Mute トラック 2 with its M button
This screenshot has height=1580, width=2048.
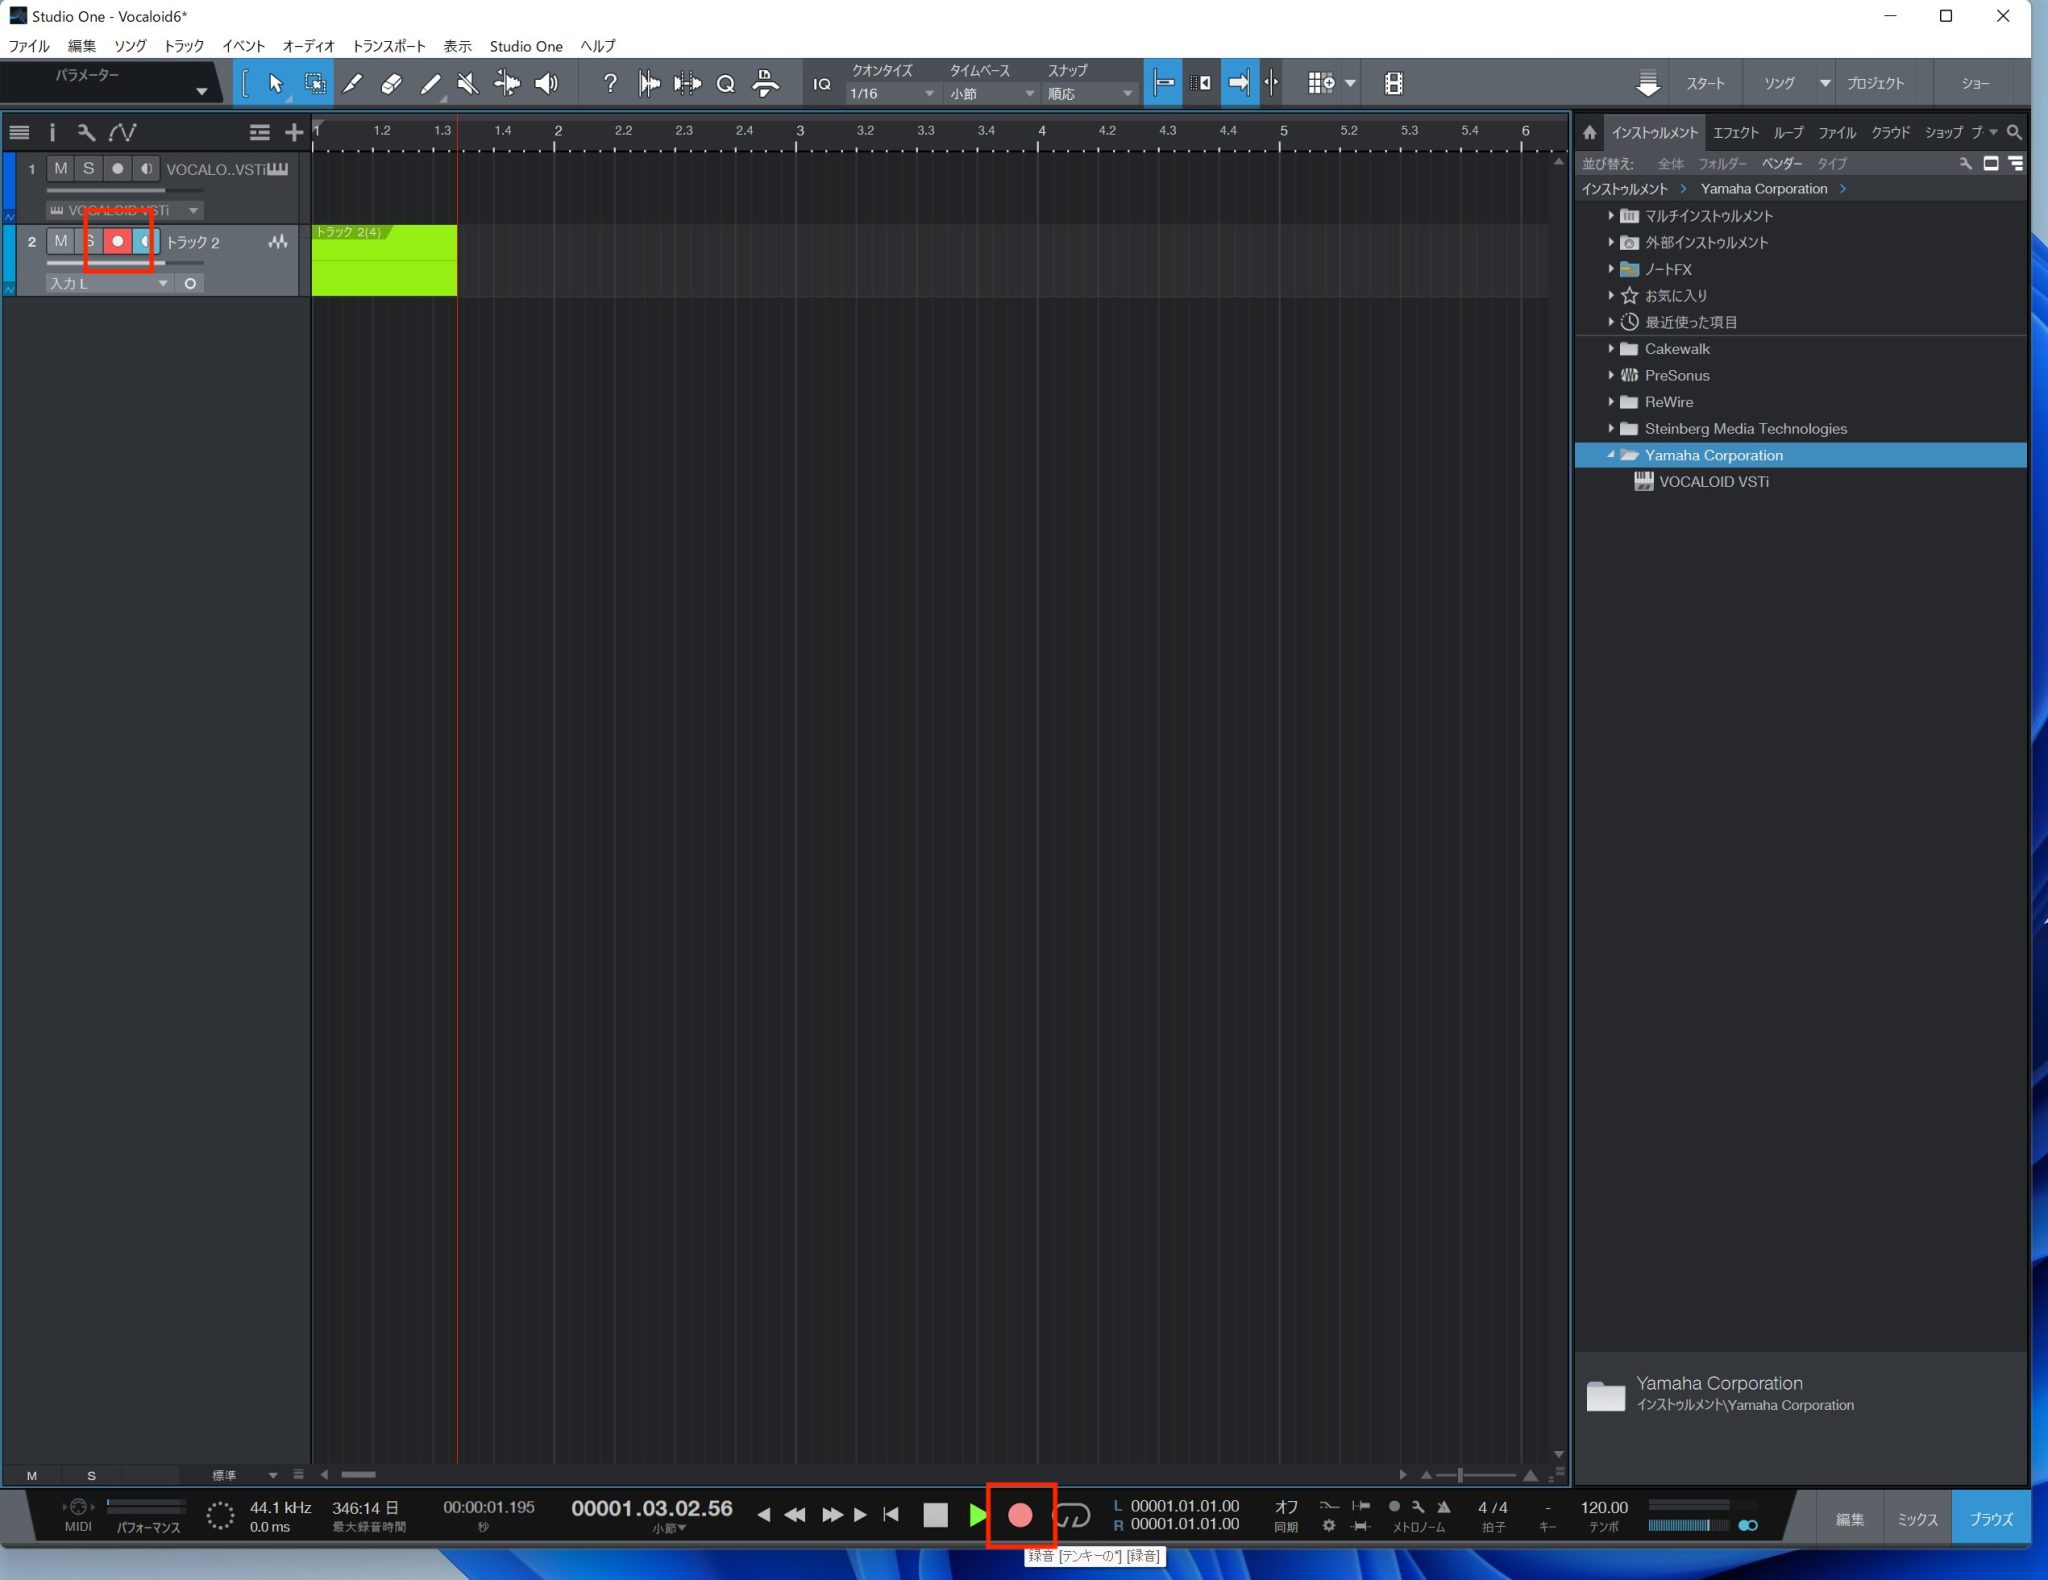[60, 241]
